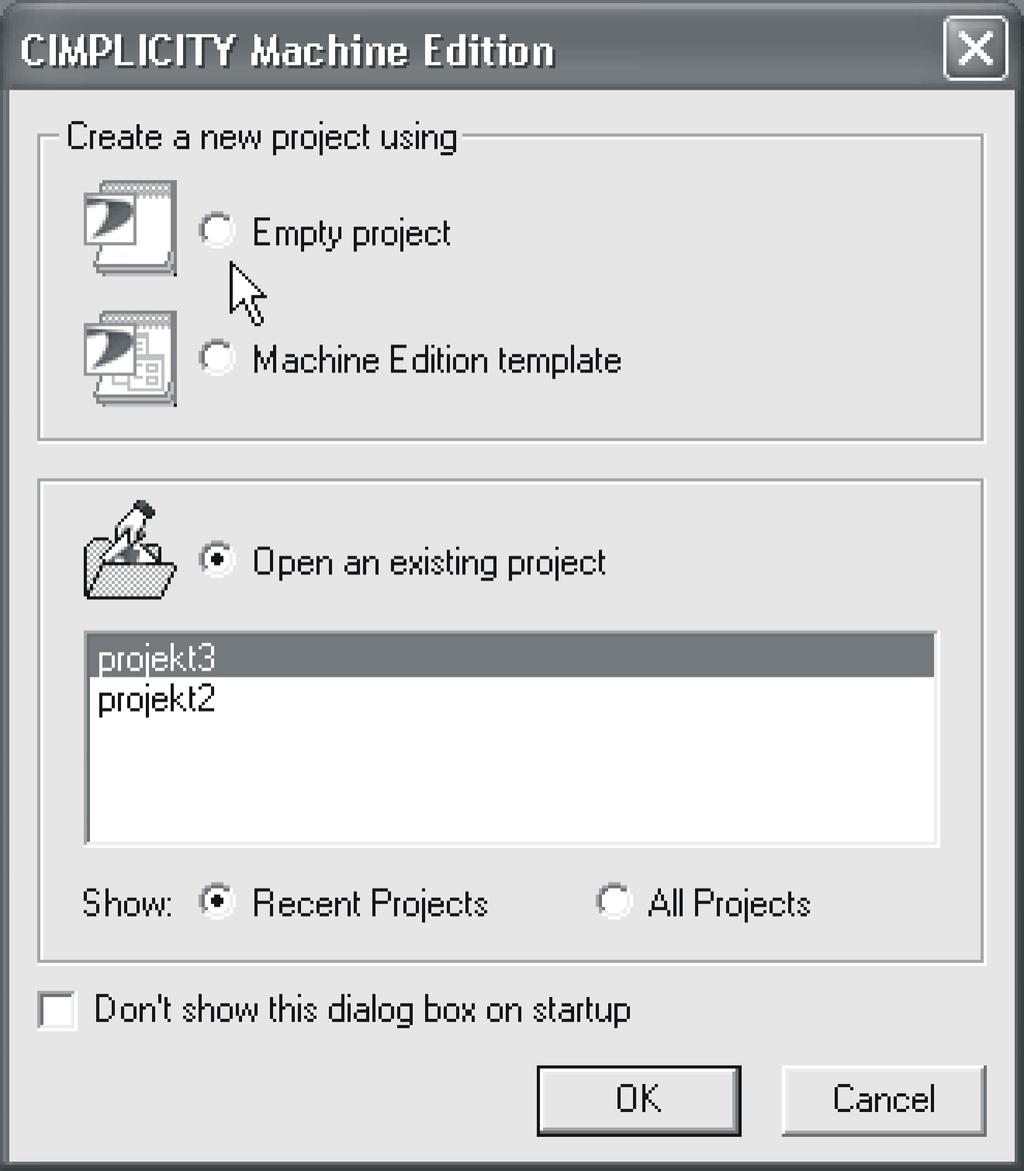Select projekt3 in the project list
This screenshot has width=1024, height=1171.
512,657
